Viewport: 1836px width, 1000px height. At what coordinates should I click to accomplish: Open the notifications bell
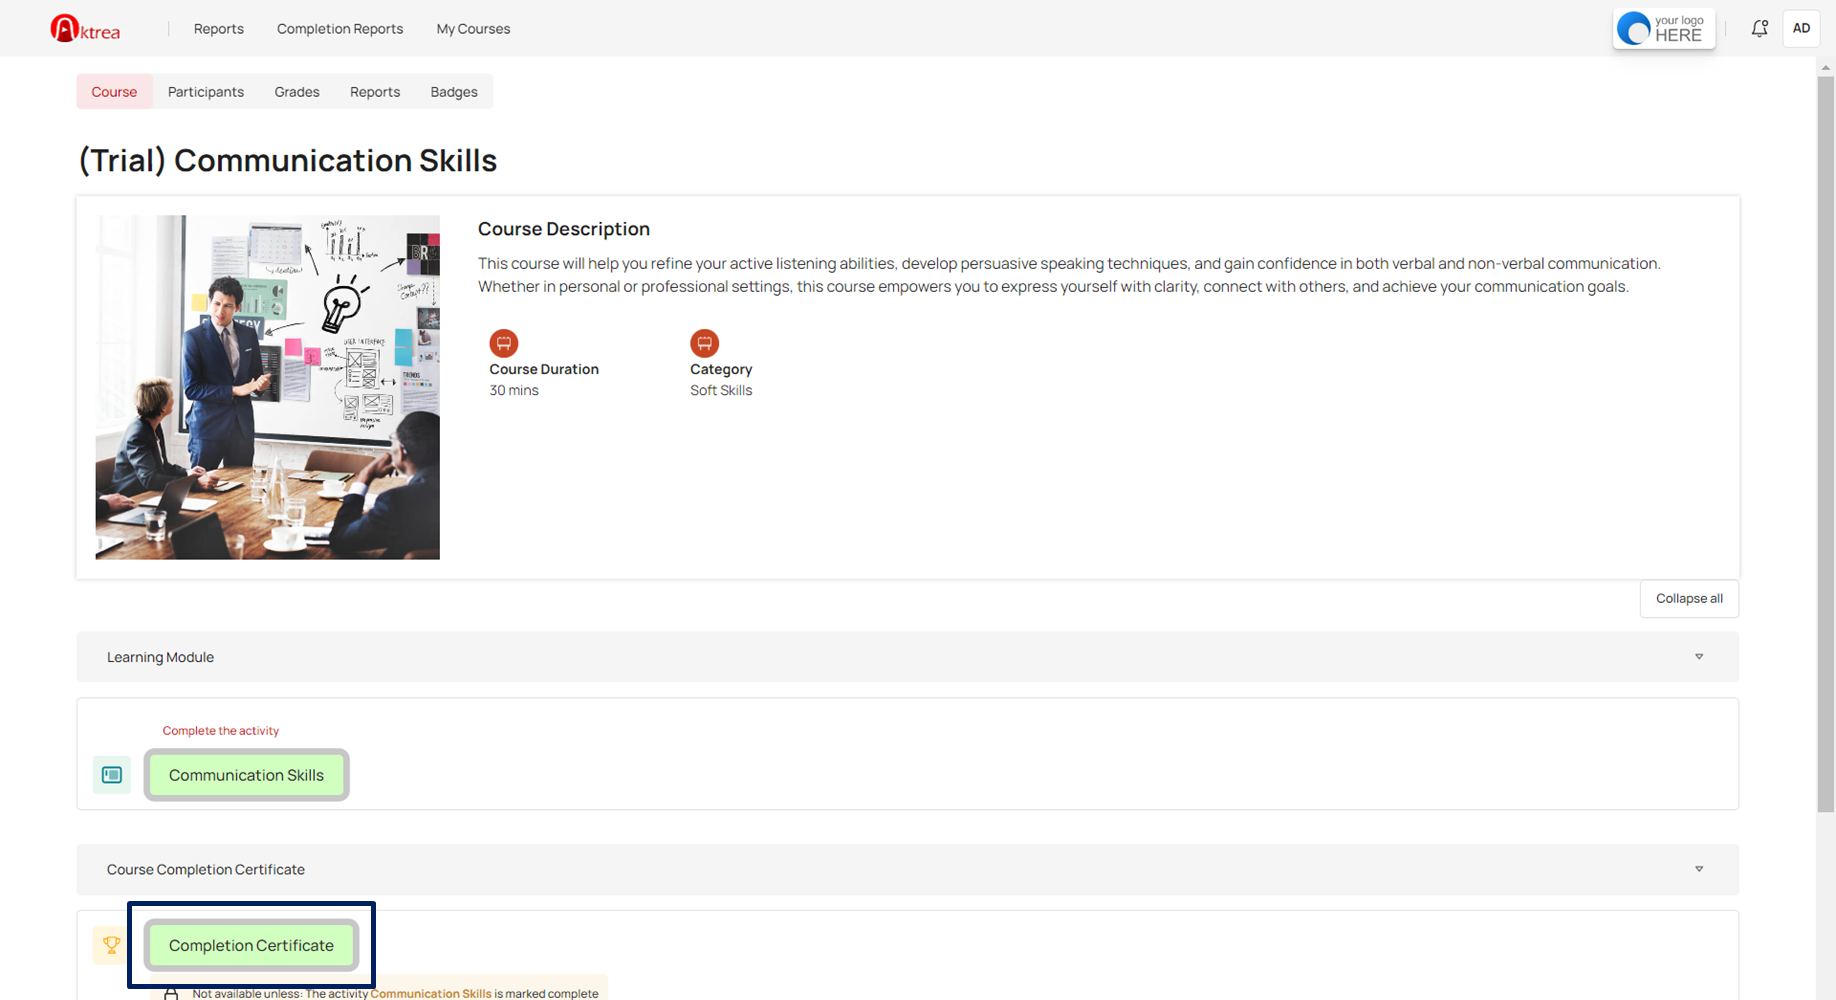[1759, 29]
